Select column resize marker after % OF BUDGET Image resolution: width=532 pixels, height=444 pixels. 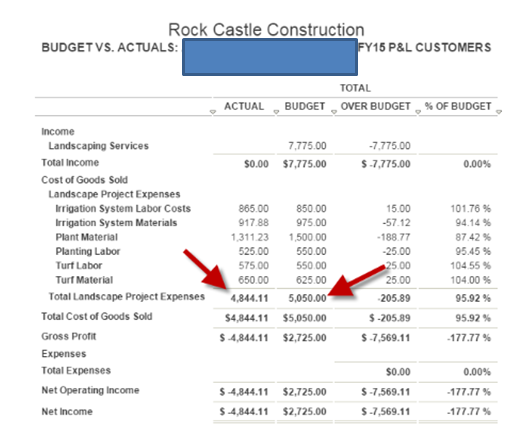499,112
